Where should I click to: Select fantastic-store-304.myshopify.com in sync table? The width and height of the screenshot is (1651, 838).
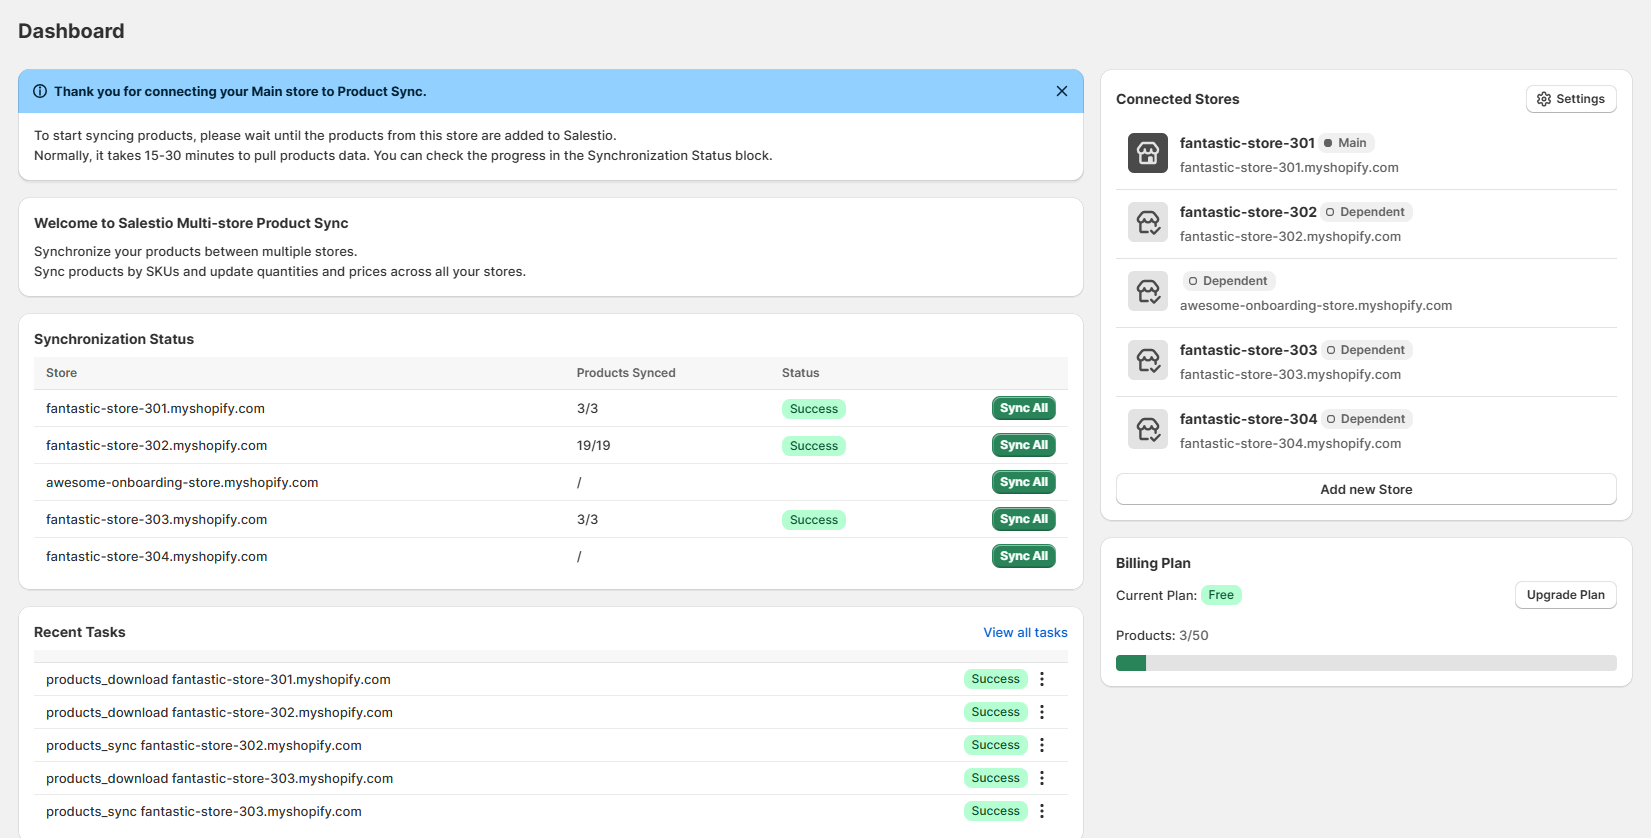tap(156, 556)
